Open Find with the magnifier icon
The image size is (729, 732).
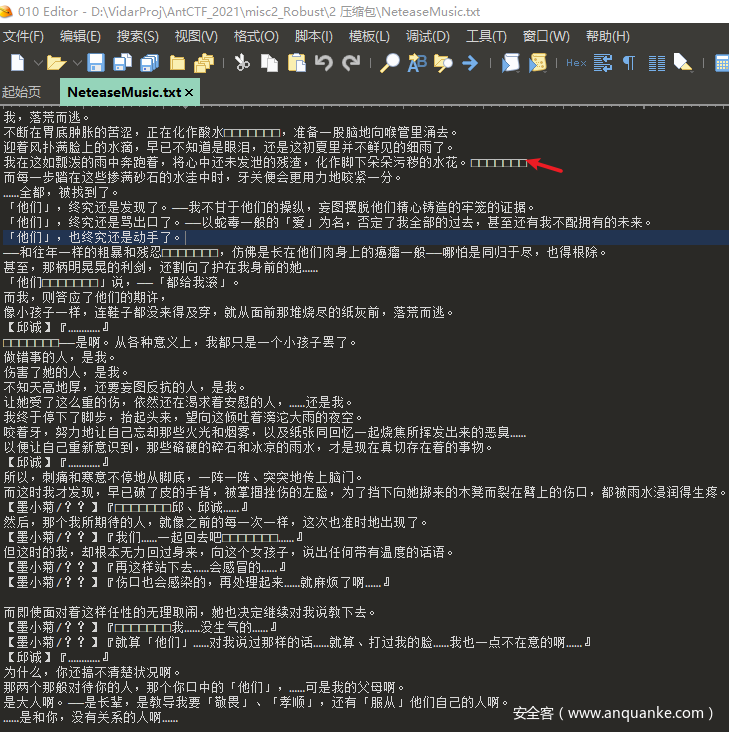tap(390, 63)
